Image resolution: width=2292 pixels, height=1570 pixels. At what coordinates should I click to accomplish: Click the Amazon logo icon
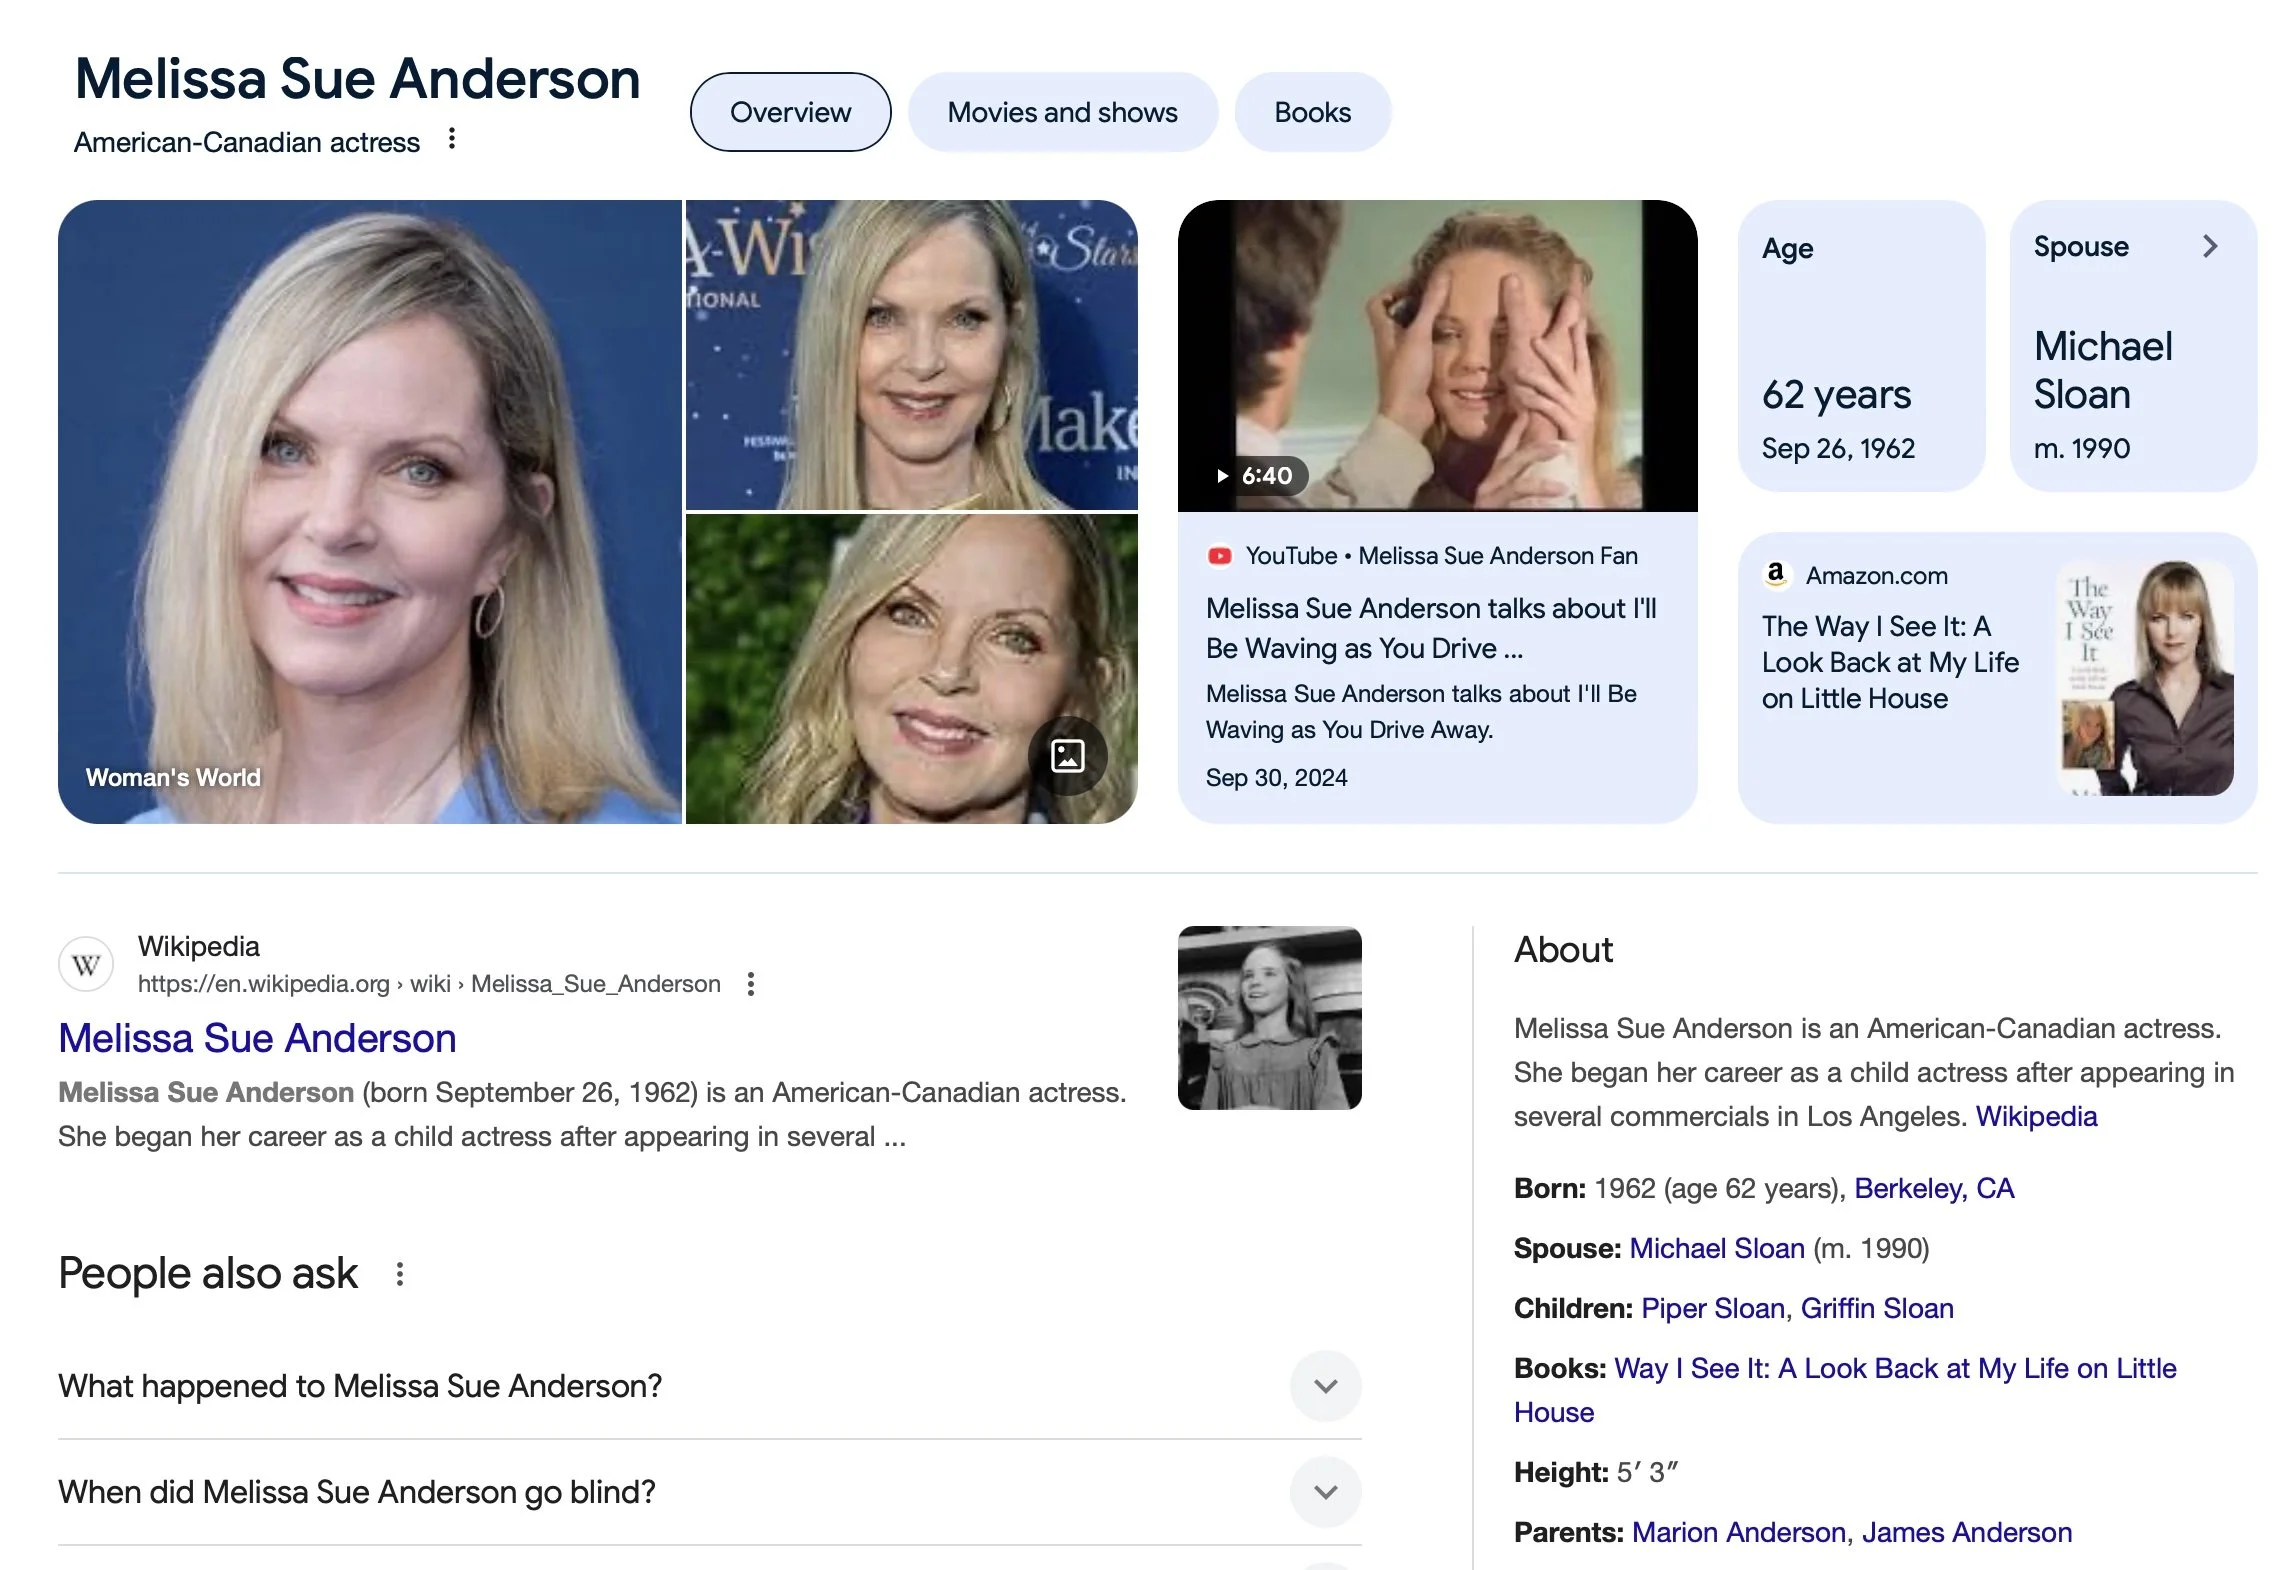point(1776,575)
